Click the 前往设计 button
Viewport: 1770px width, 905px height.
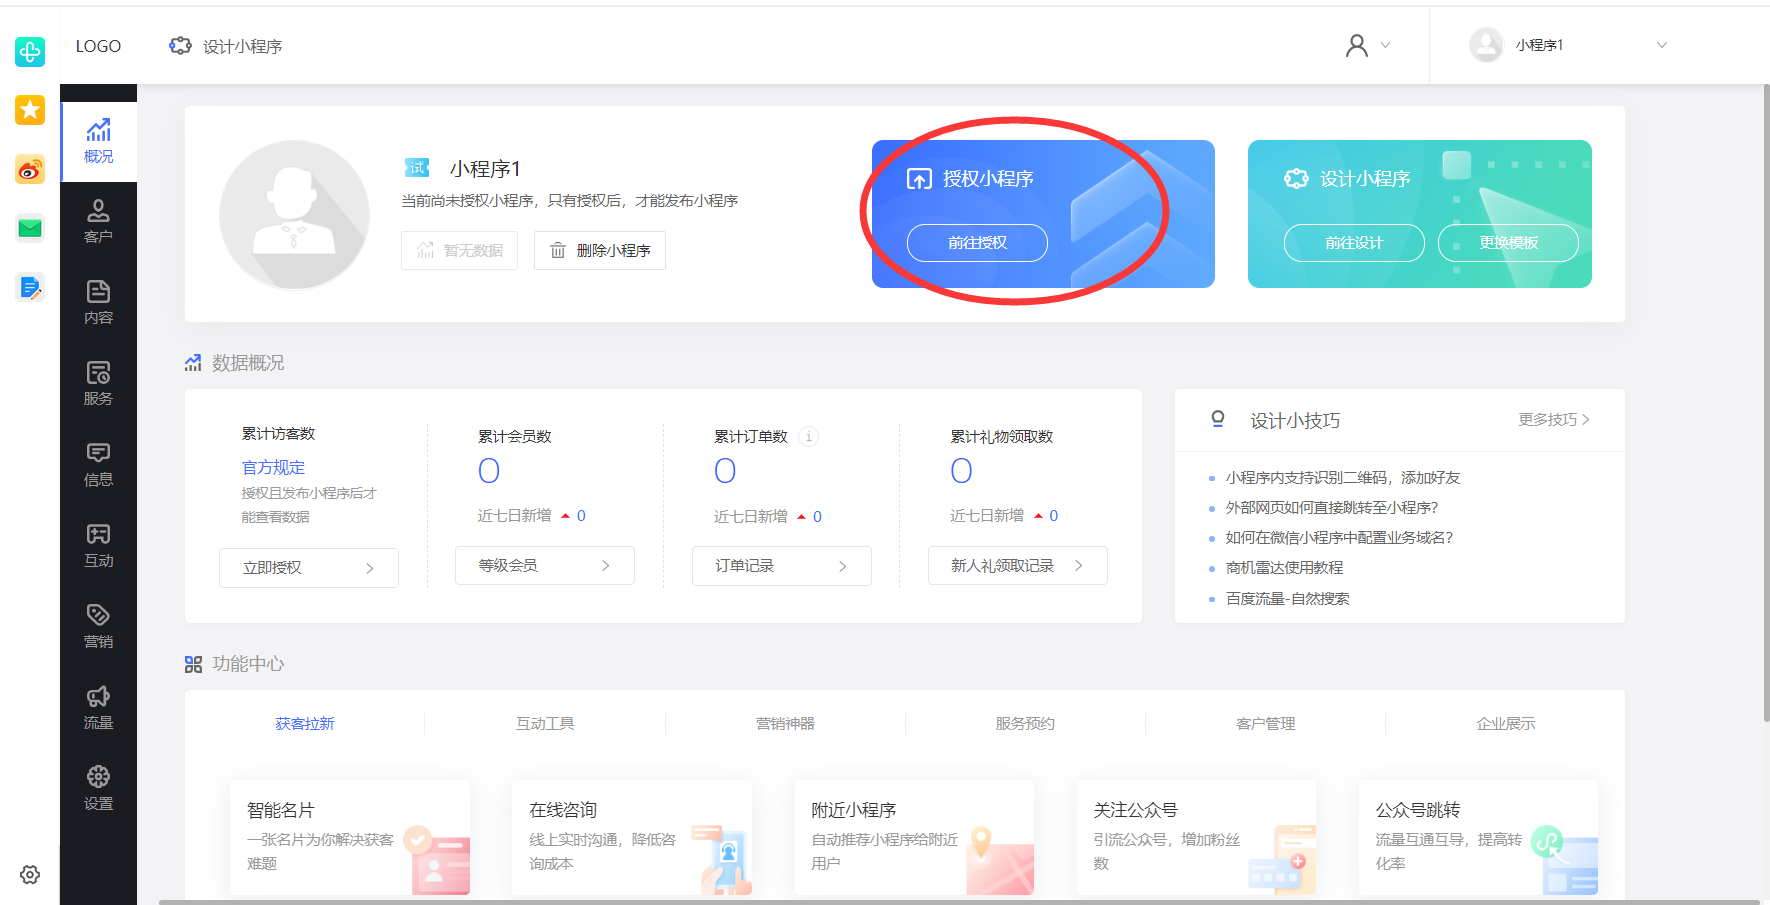tap(1354, 243)
